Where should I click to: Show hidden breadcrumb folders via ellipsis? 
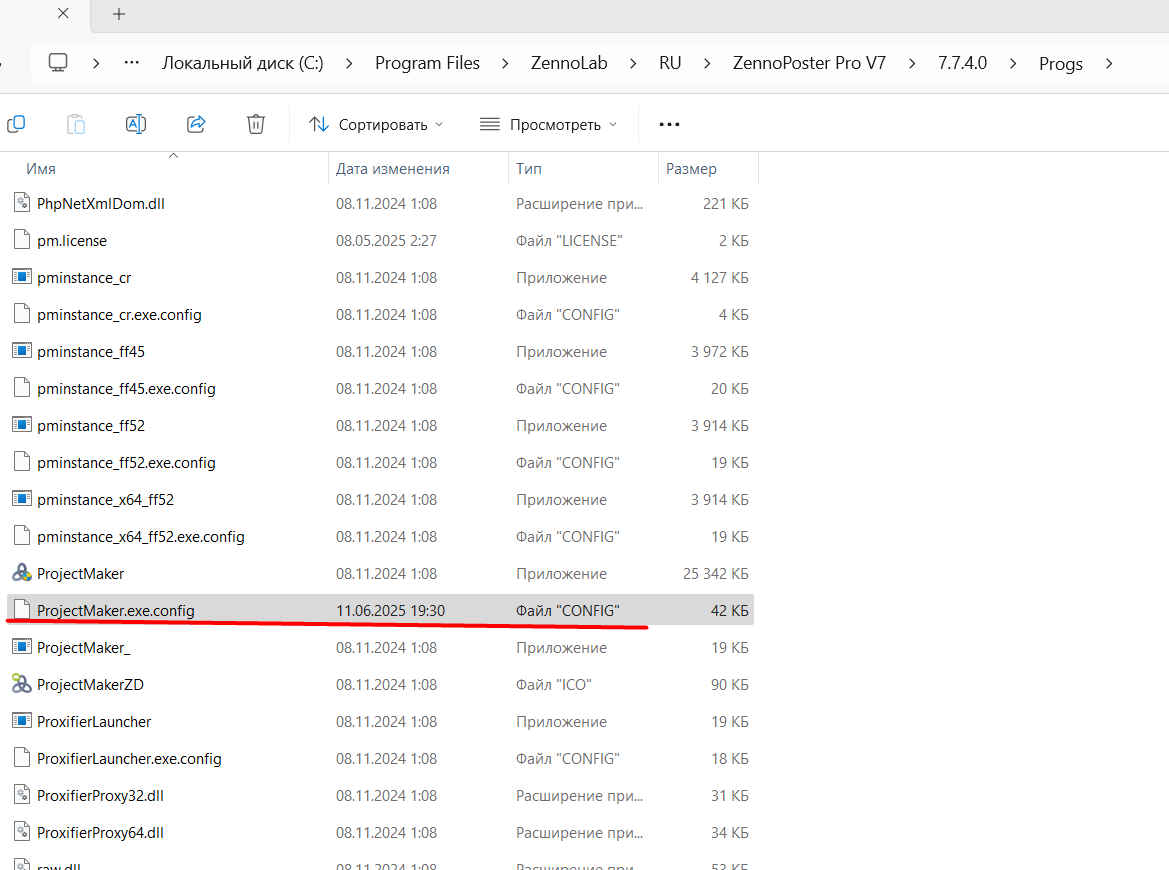pos(131,63)
